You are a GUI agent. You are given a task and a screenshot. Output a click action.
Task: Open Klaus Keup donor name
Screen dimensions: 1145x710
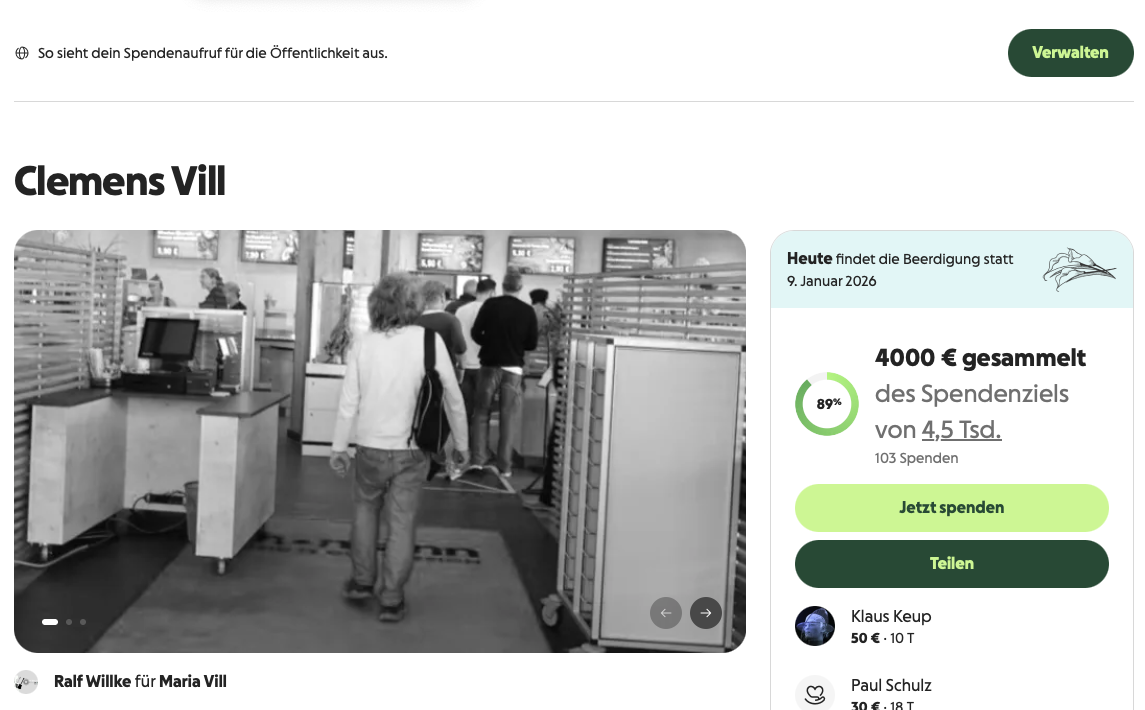(891, 617)
